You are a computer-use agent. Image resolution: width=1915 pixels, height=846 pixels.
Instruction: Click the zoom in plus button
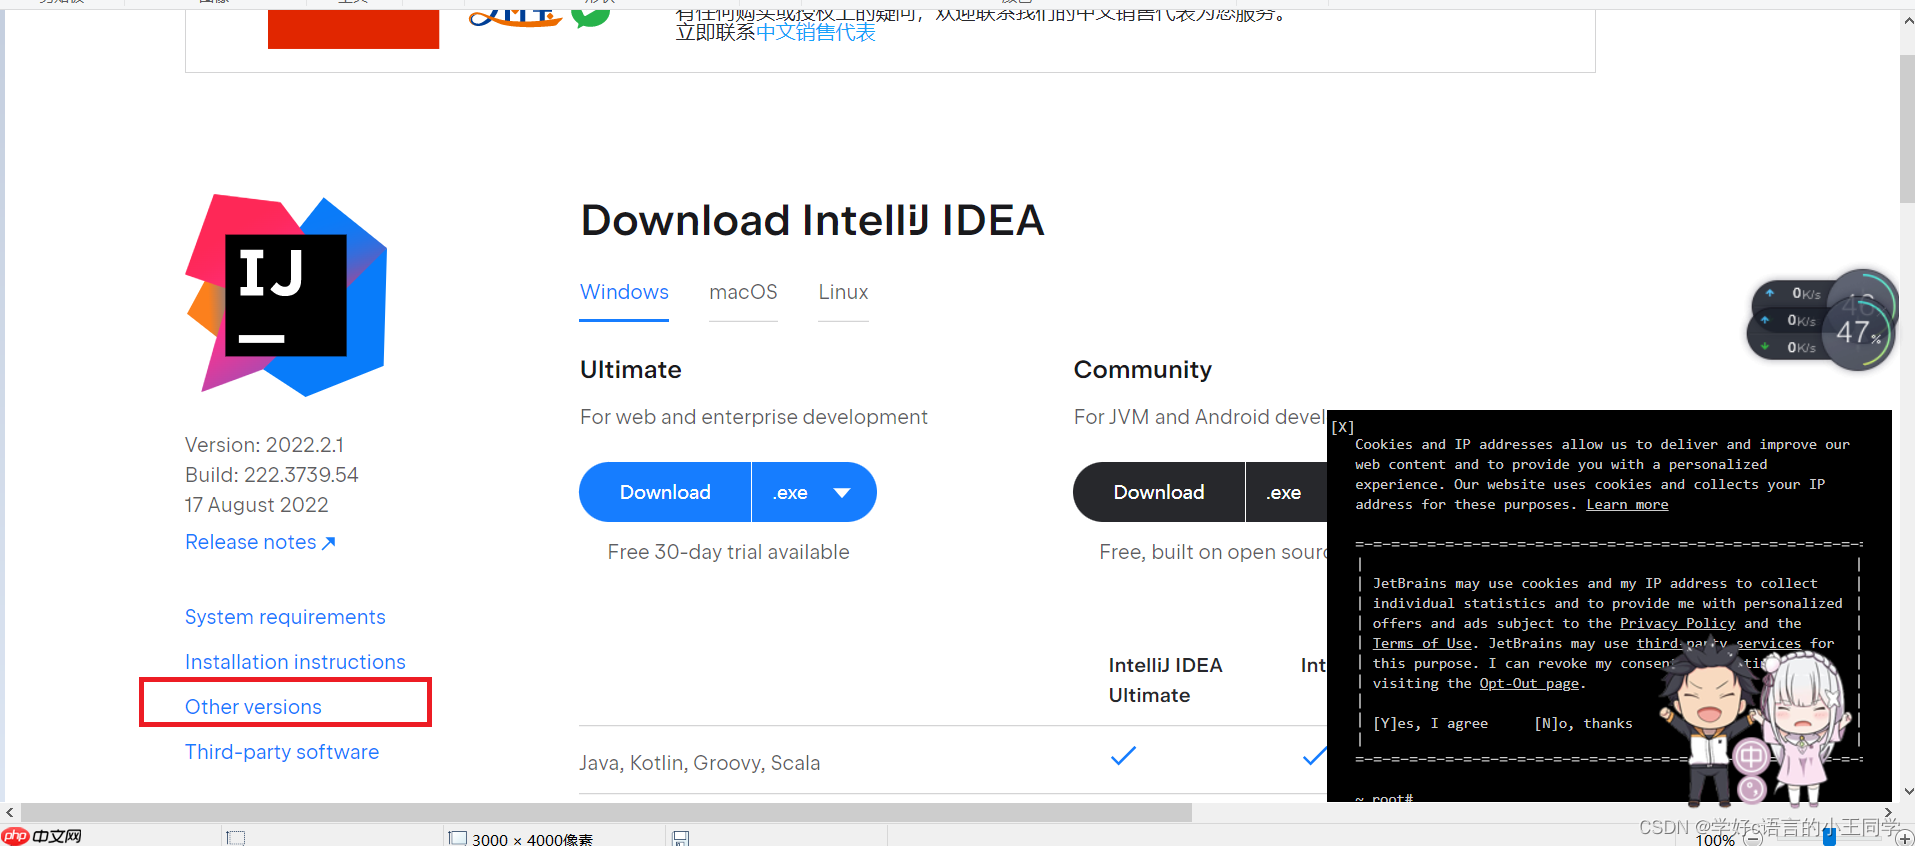[1904, 838]
